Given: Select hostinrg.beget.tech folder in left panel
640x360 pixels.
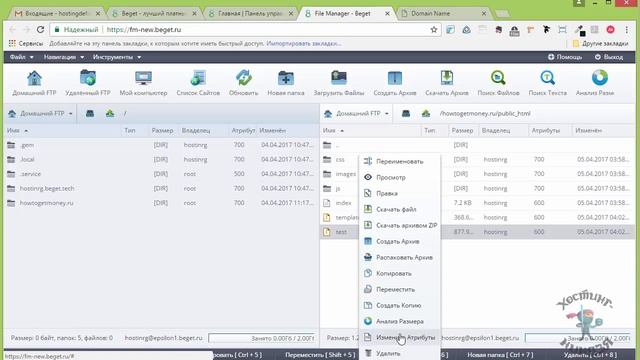Looking at the screenshot, I should [161, 189].
